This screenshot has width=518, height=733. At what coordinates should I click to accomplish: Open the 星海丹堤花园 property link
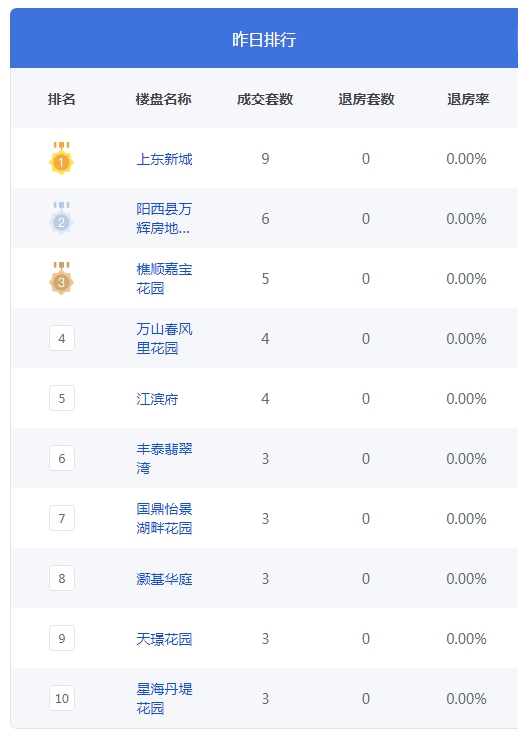tap(164, 698)
